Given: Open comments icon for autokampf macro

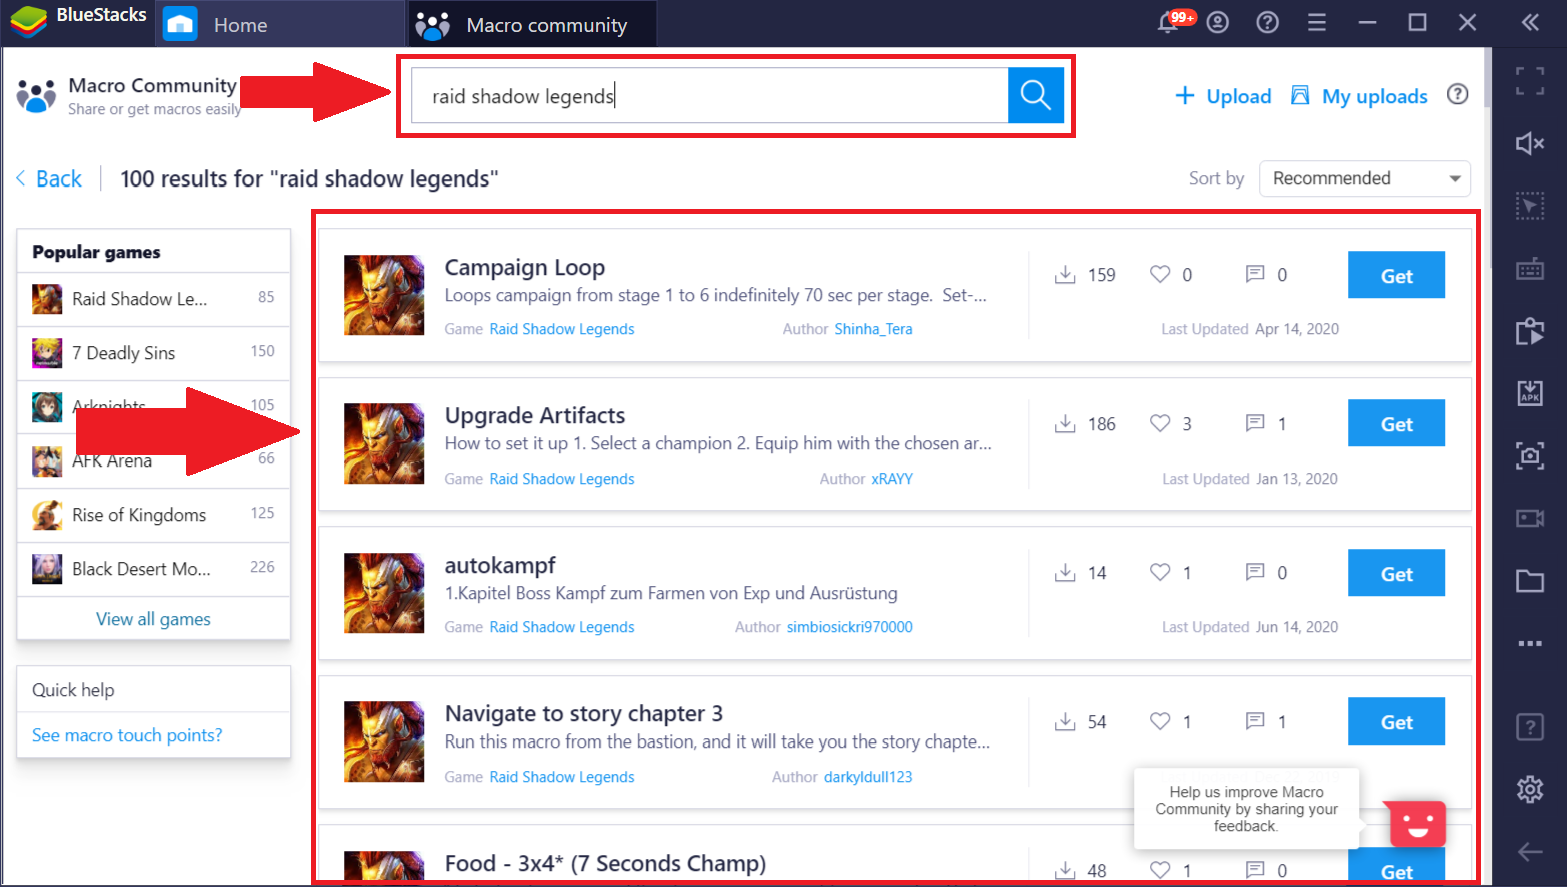Looking at the screenshot, I should coord(1255,572).
